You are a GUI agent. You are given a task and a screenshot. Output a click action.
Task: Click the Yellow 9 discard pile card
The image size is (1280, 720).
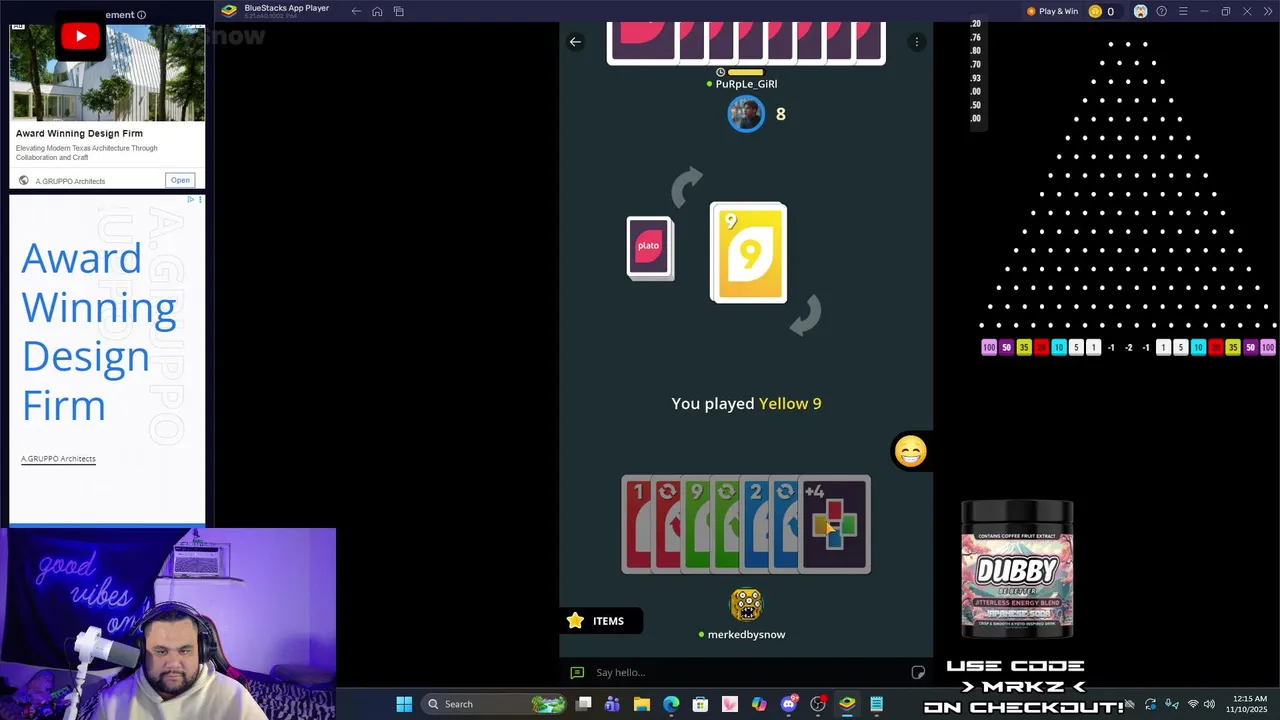point(748,252)
